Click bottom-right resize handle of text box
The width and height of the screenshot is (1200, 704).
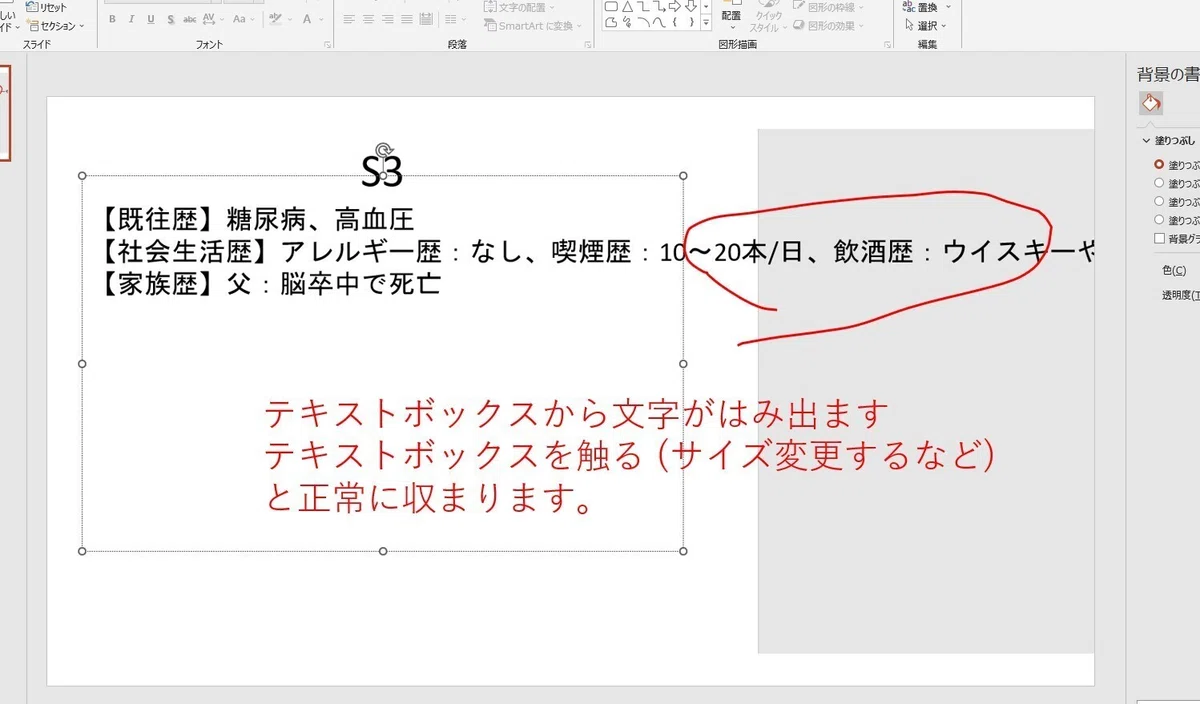[683, 551]
